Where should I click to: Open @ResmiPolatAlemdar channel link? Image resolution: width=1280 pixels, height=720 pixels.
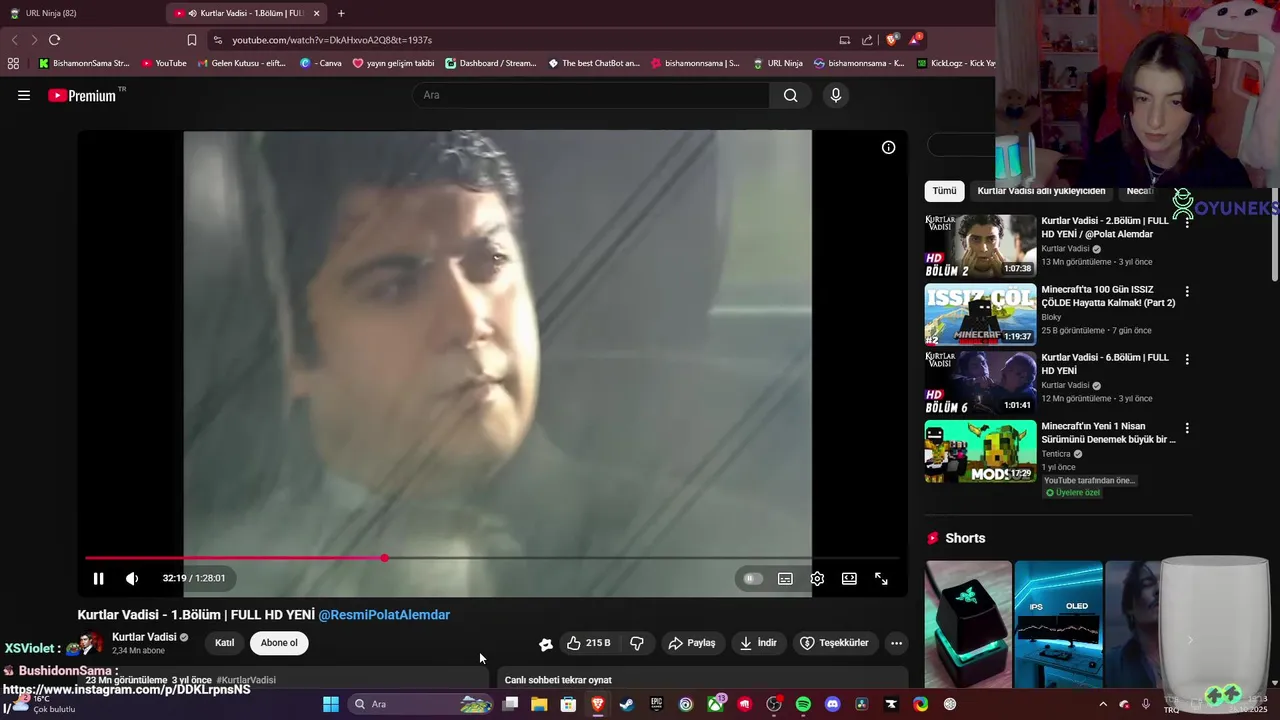[x=384, y=615]
